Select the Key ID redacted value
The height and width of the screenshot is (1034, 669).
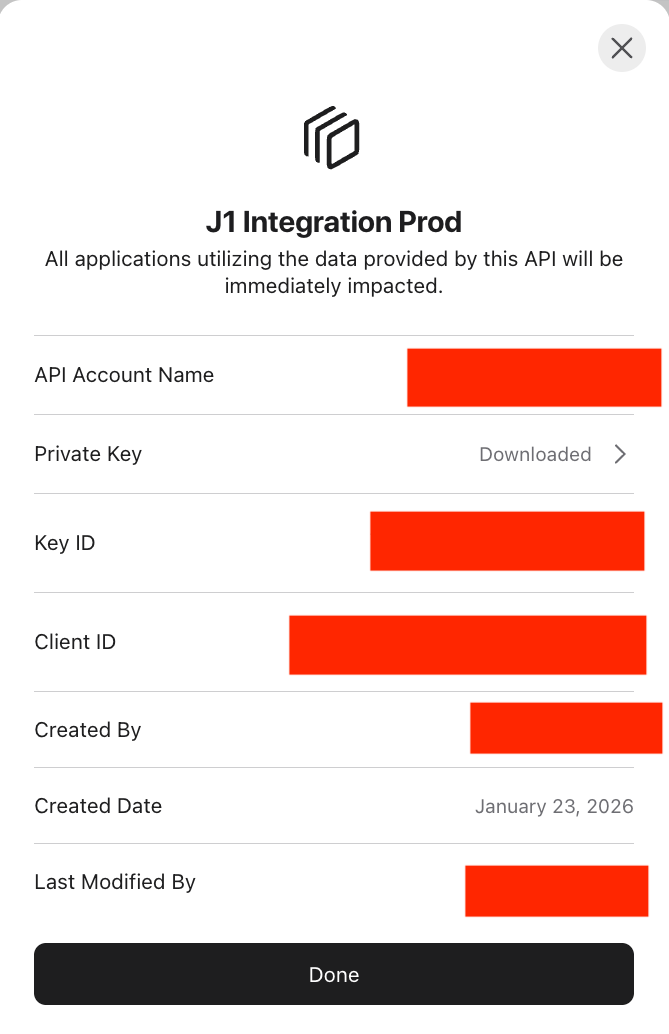[x=506, y=541]
